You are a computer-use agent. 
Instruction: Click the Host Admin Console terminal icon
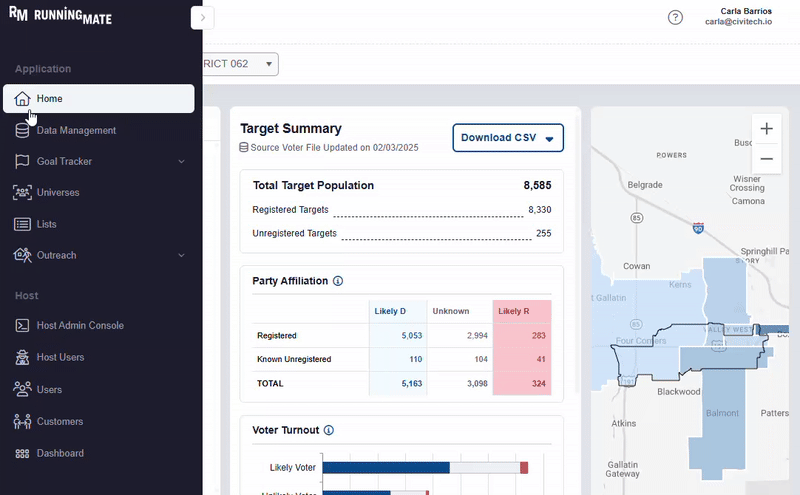pos(22,326)
